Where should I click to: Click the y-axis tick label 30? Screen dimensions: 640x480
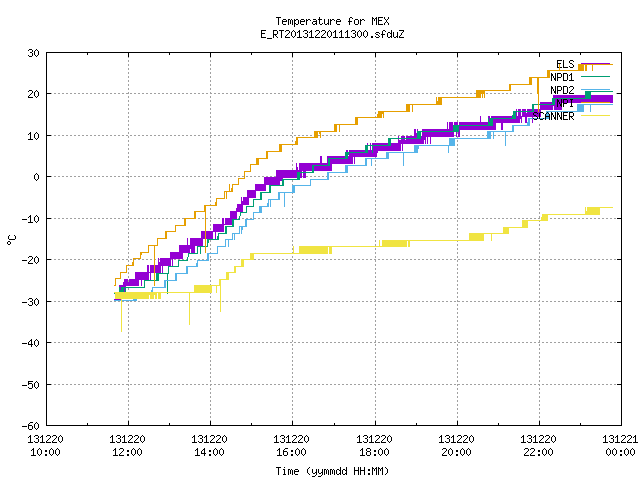(33, 53)
